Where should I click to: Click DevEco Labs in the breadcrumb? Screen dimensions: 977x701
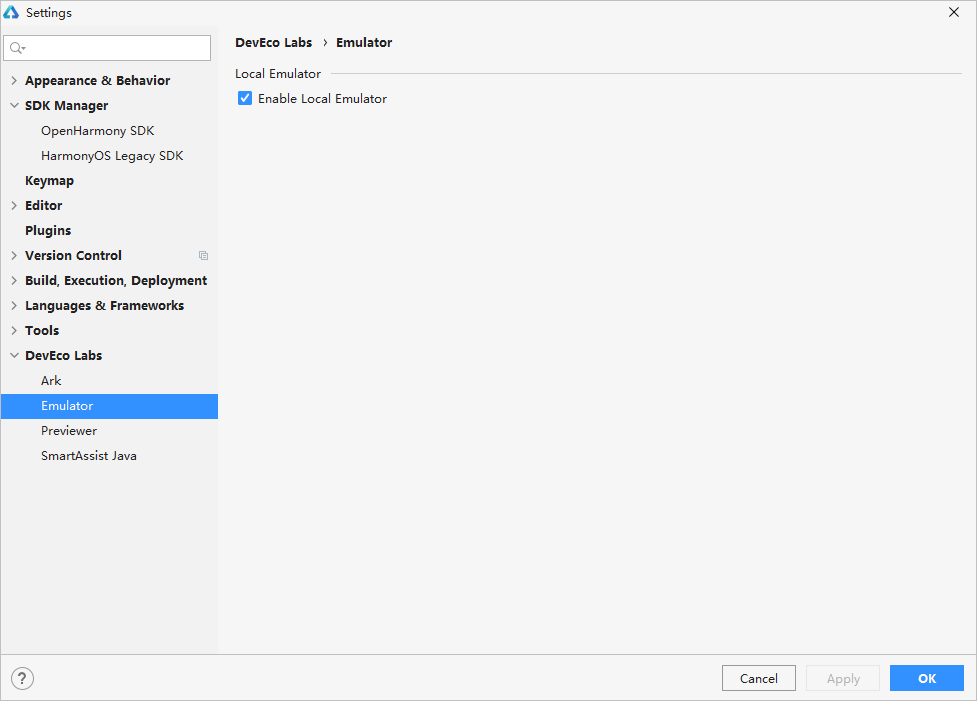click(274, 42)
